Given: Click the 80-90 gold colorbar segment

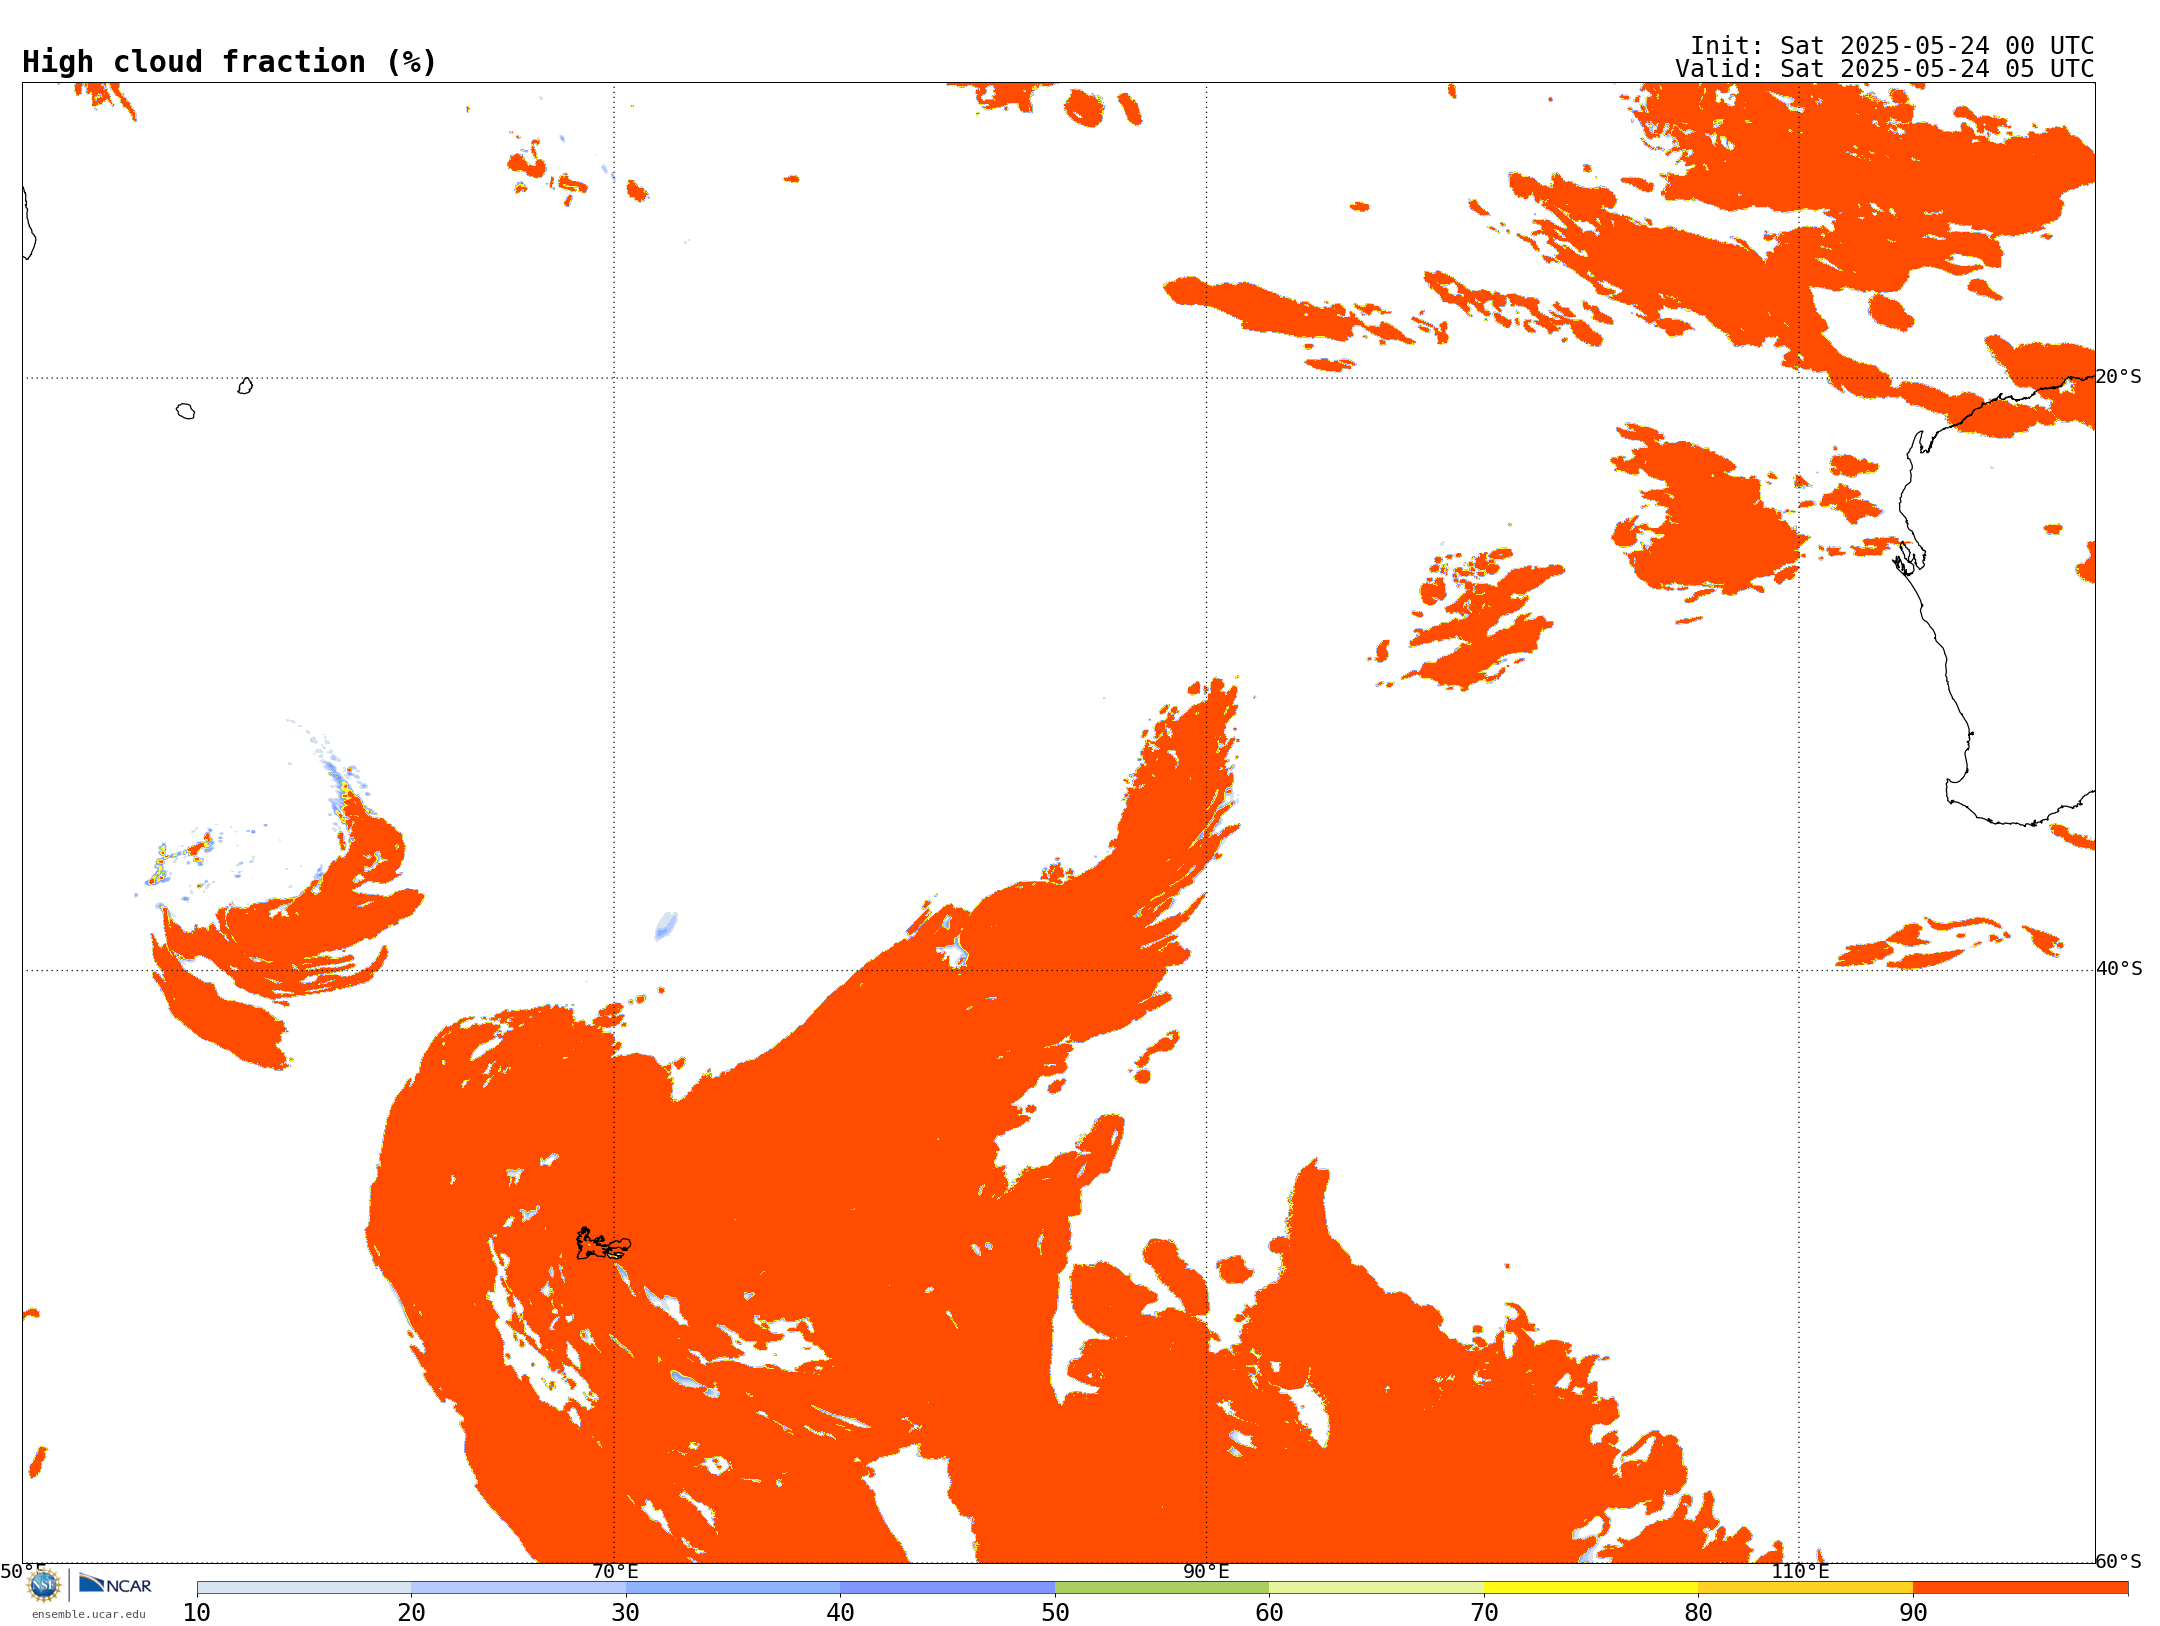Looking at the screenshot, I should tap(1805, 1588).
